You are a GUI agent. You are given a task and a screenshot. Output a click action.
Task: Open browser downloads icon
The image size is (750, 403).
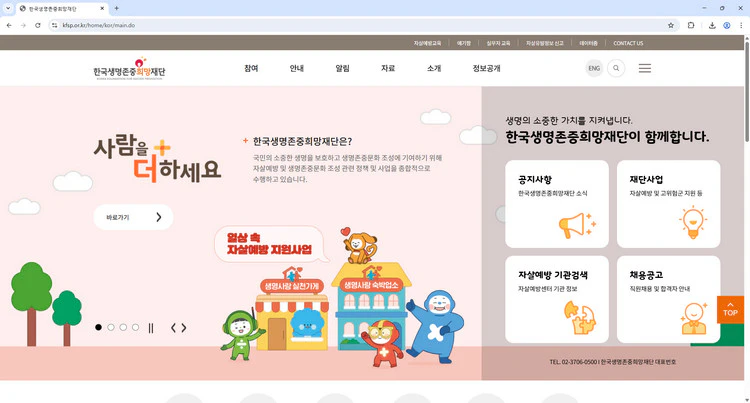click(712, 25)
